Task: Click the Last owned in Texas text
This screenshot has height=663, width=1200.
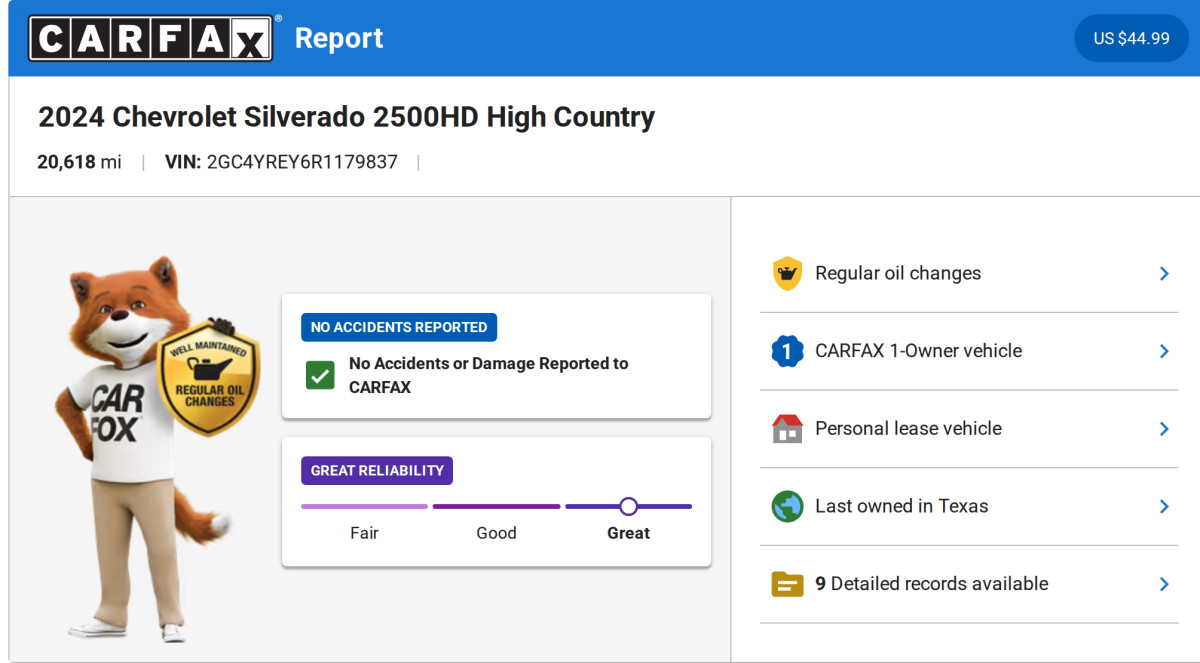Action: (x=901, y=506)
